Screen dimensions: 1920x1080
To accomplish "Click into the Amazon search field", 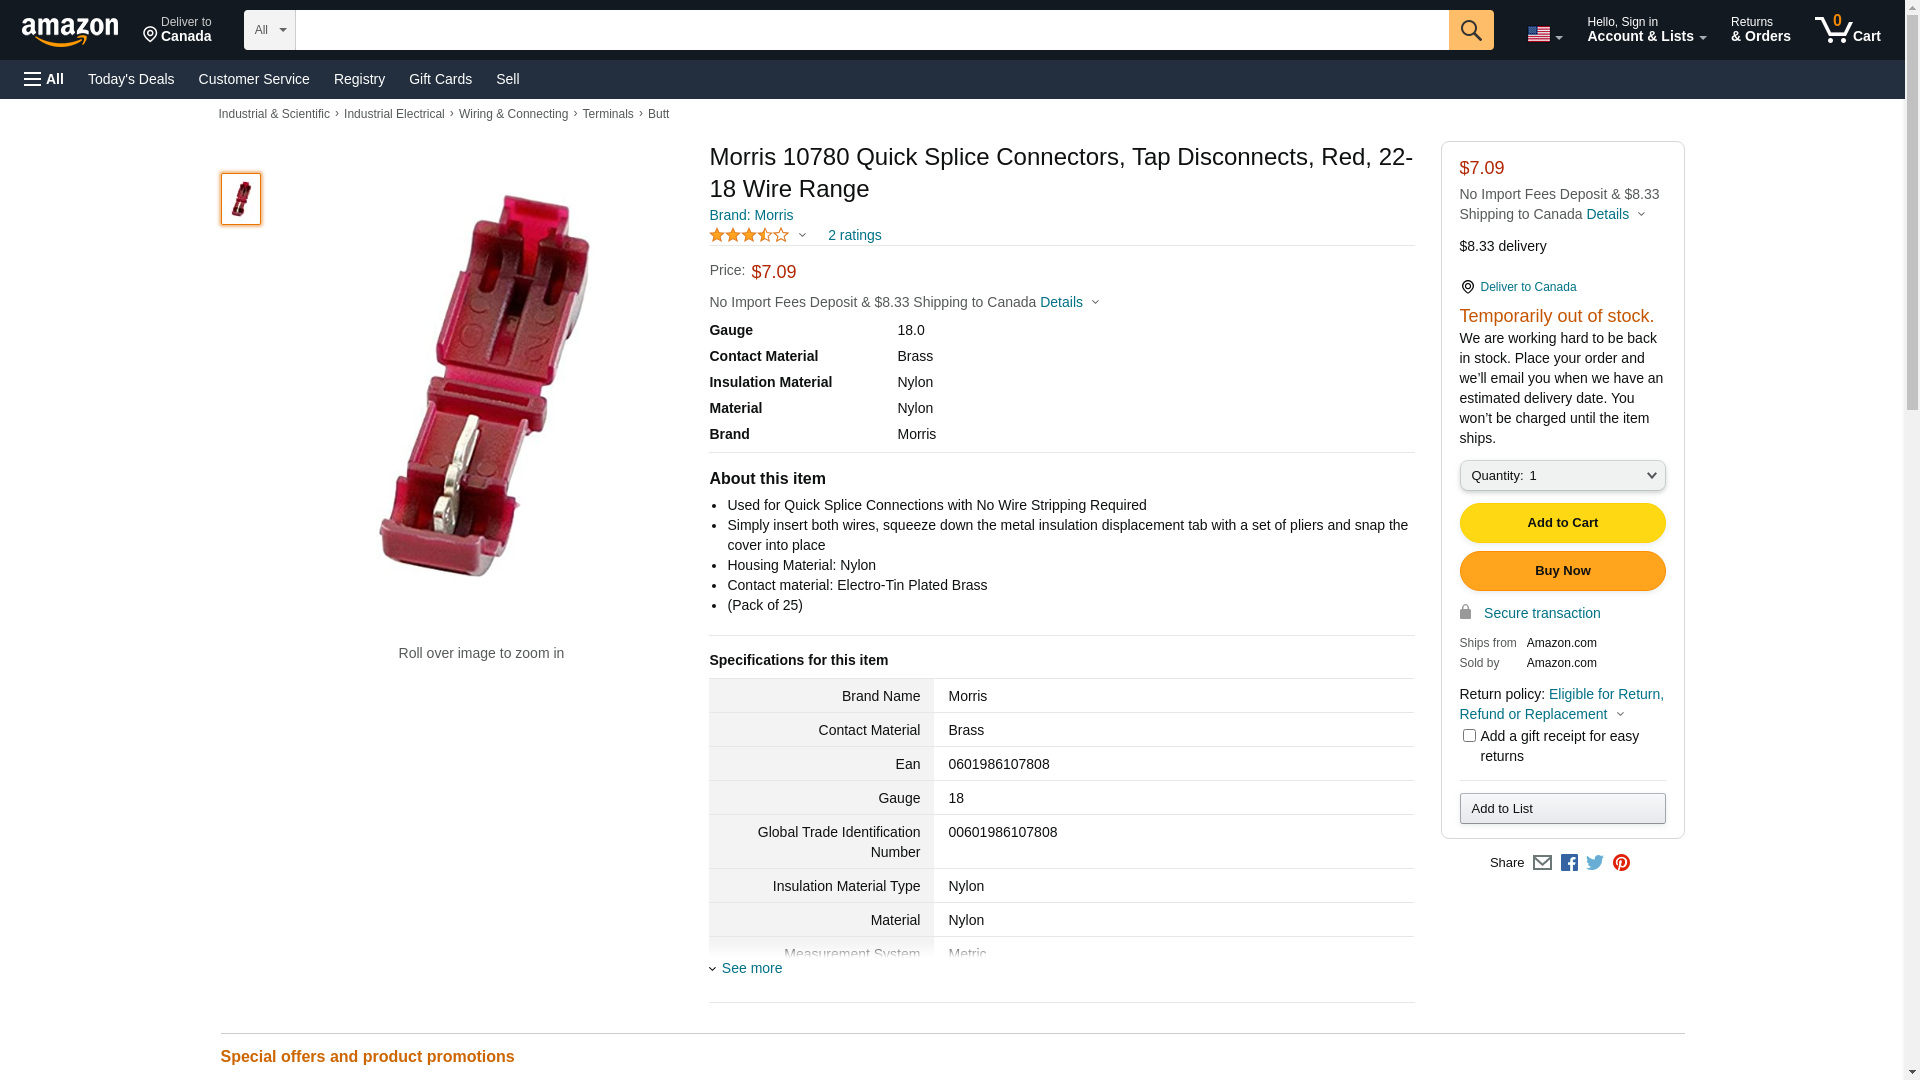I will (871, 30).
